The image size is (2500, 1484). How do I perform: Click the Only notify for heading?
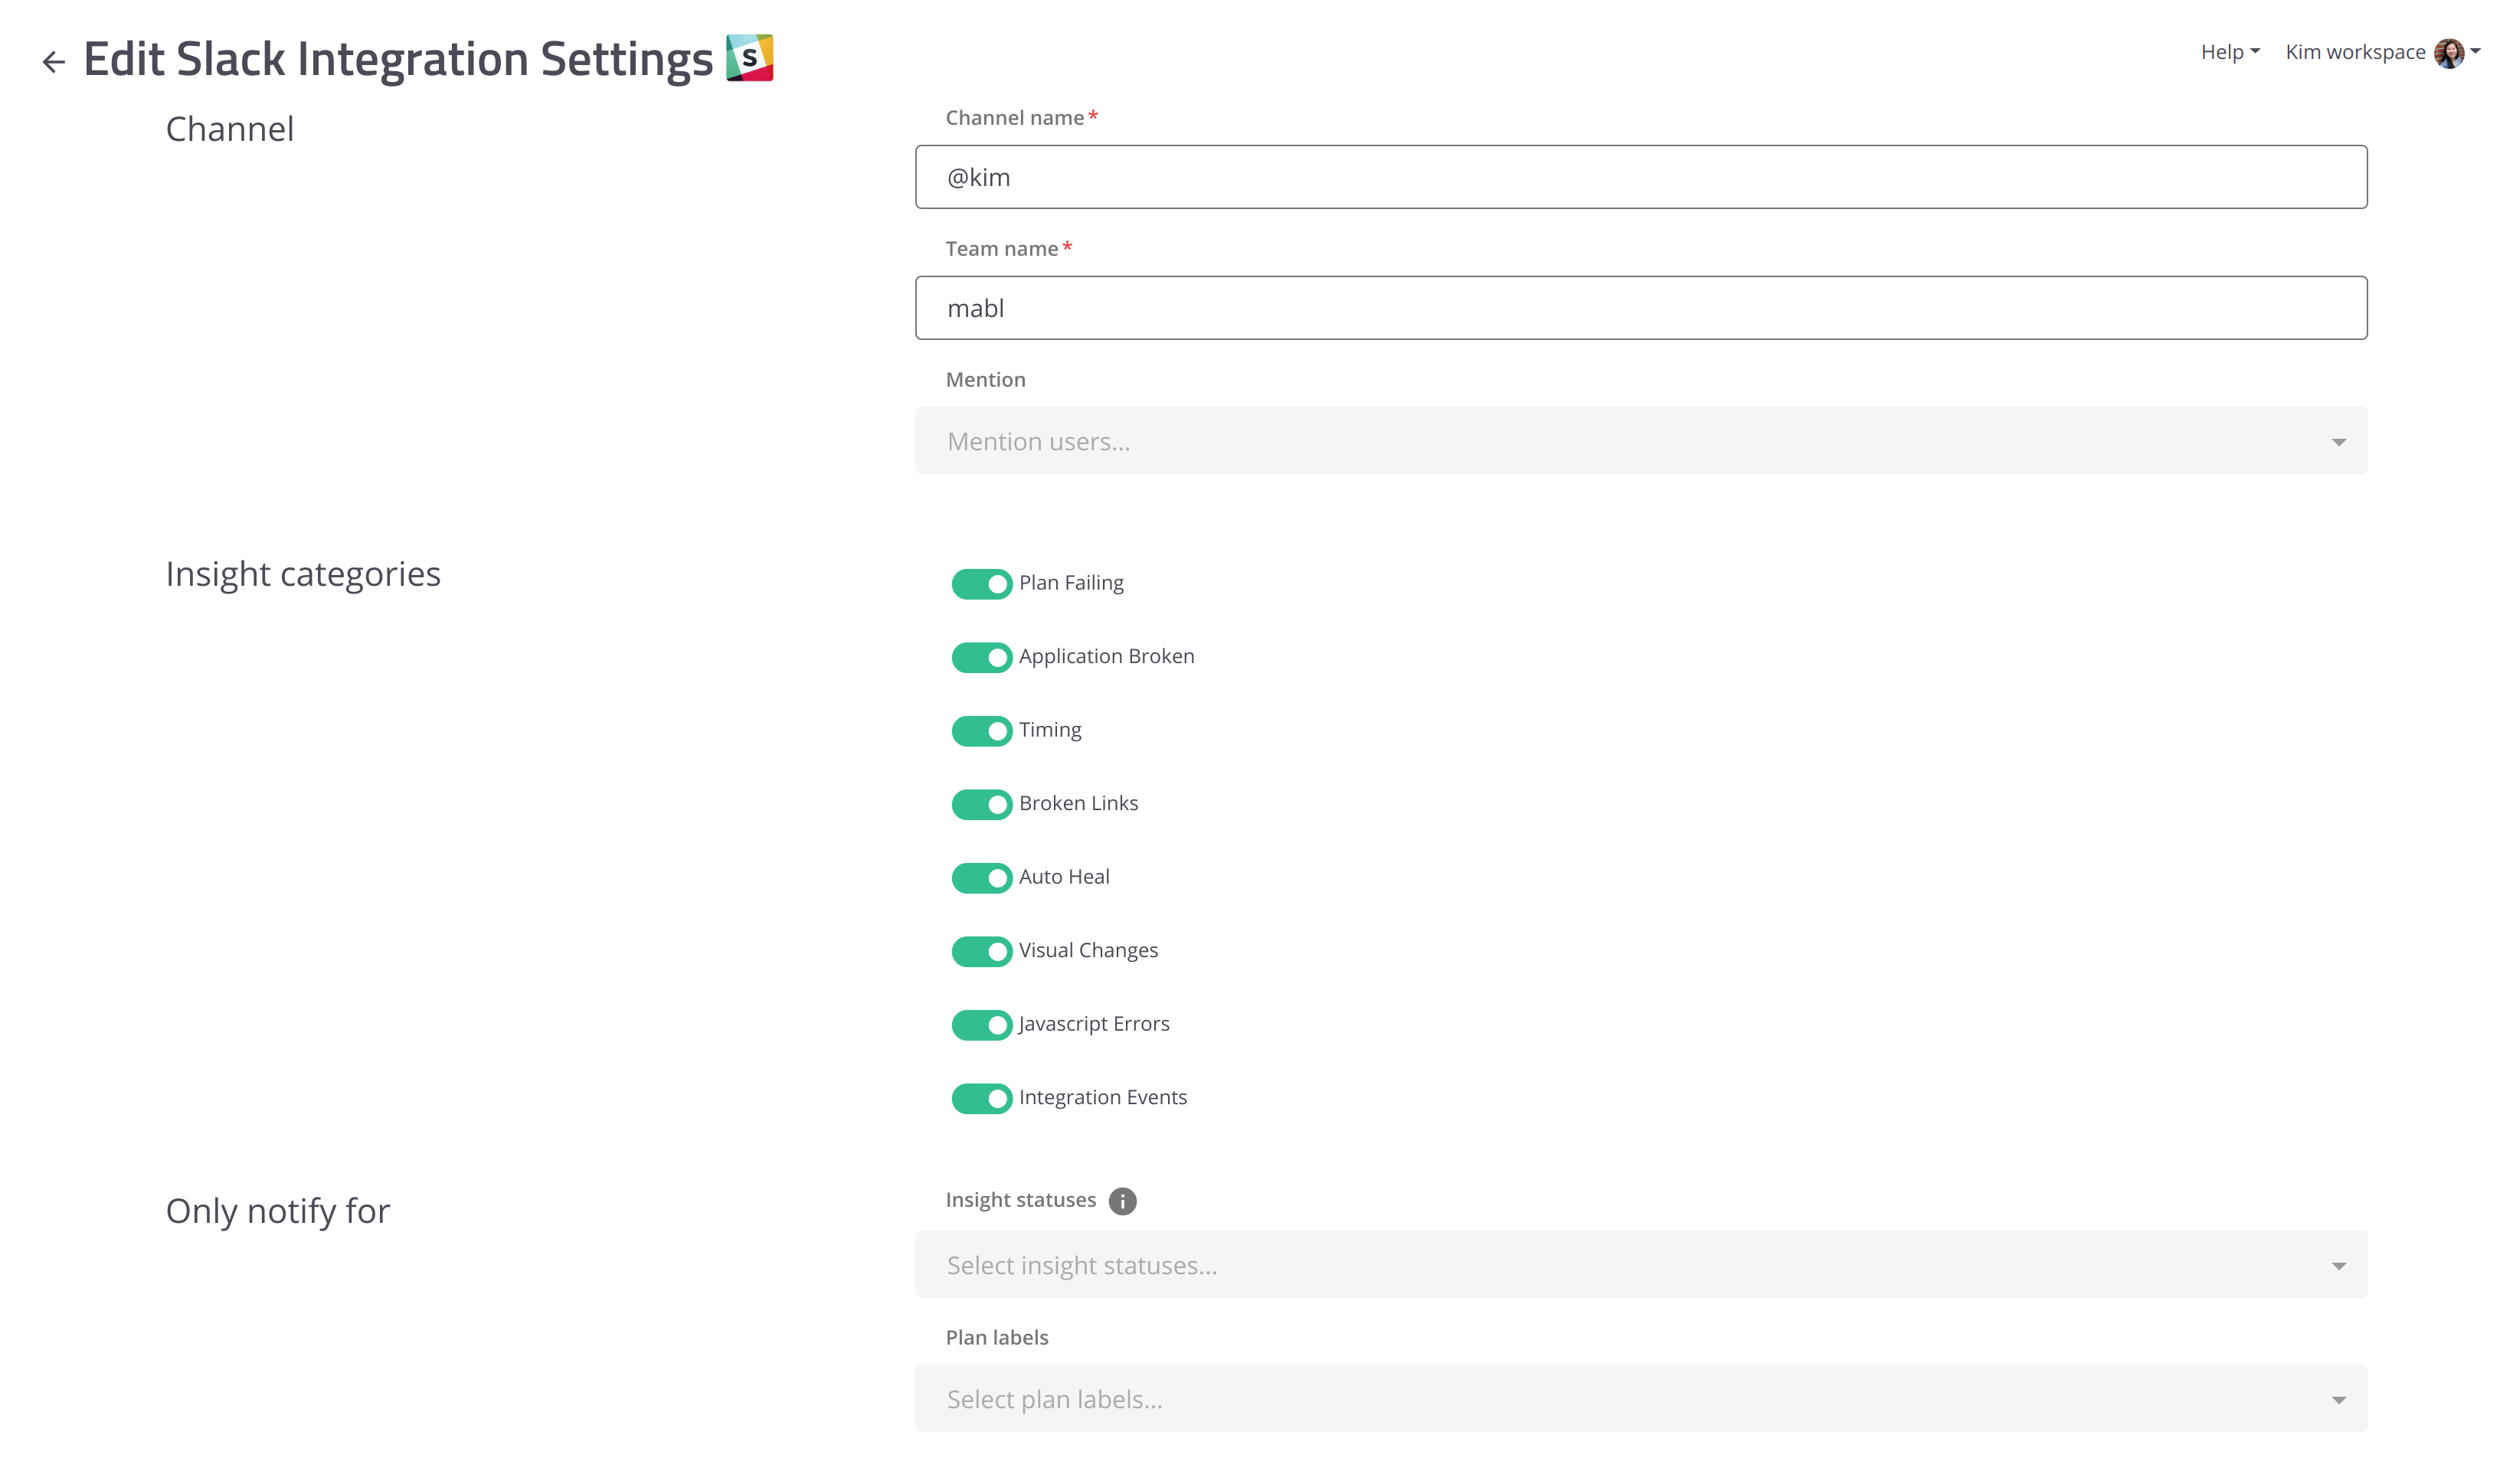tap(278, 1211)
